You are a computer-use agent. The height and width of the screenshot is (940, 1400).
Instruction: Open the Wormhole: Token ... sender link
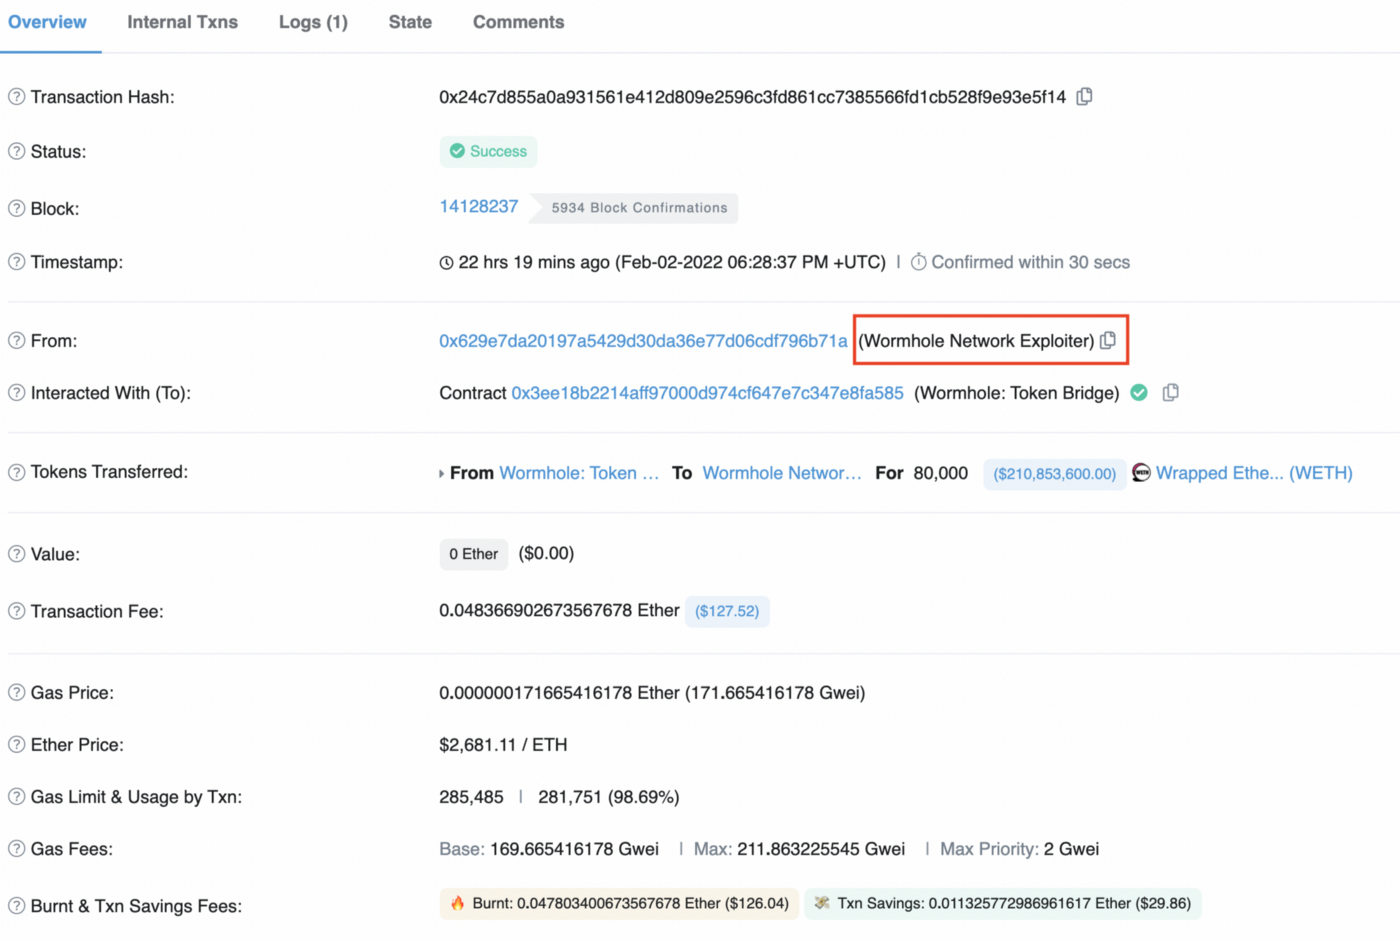click(x=579, y=473)
